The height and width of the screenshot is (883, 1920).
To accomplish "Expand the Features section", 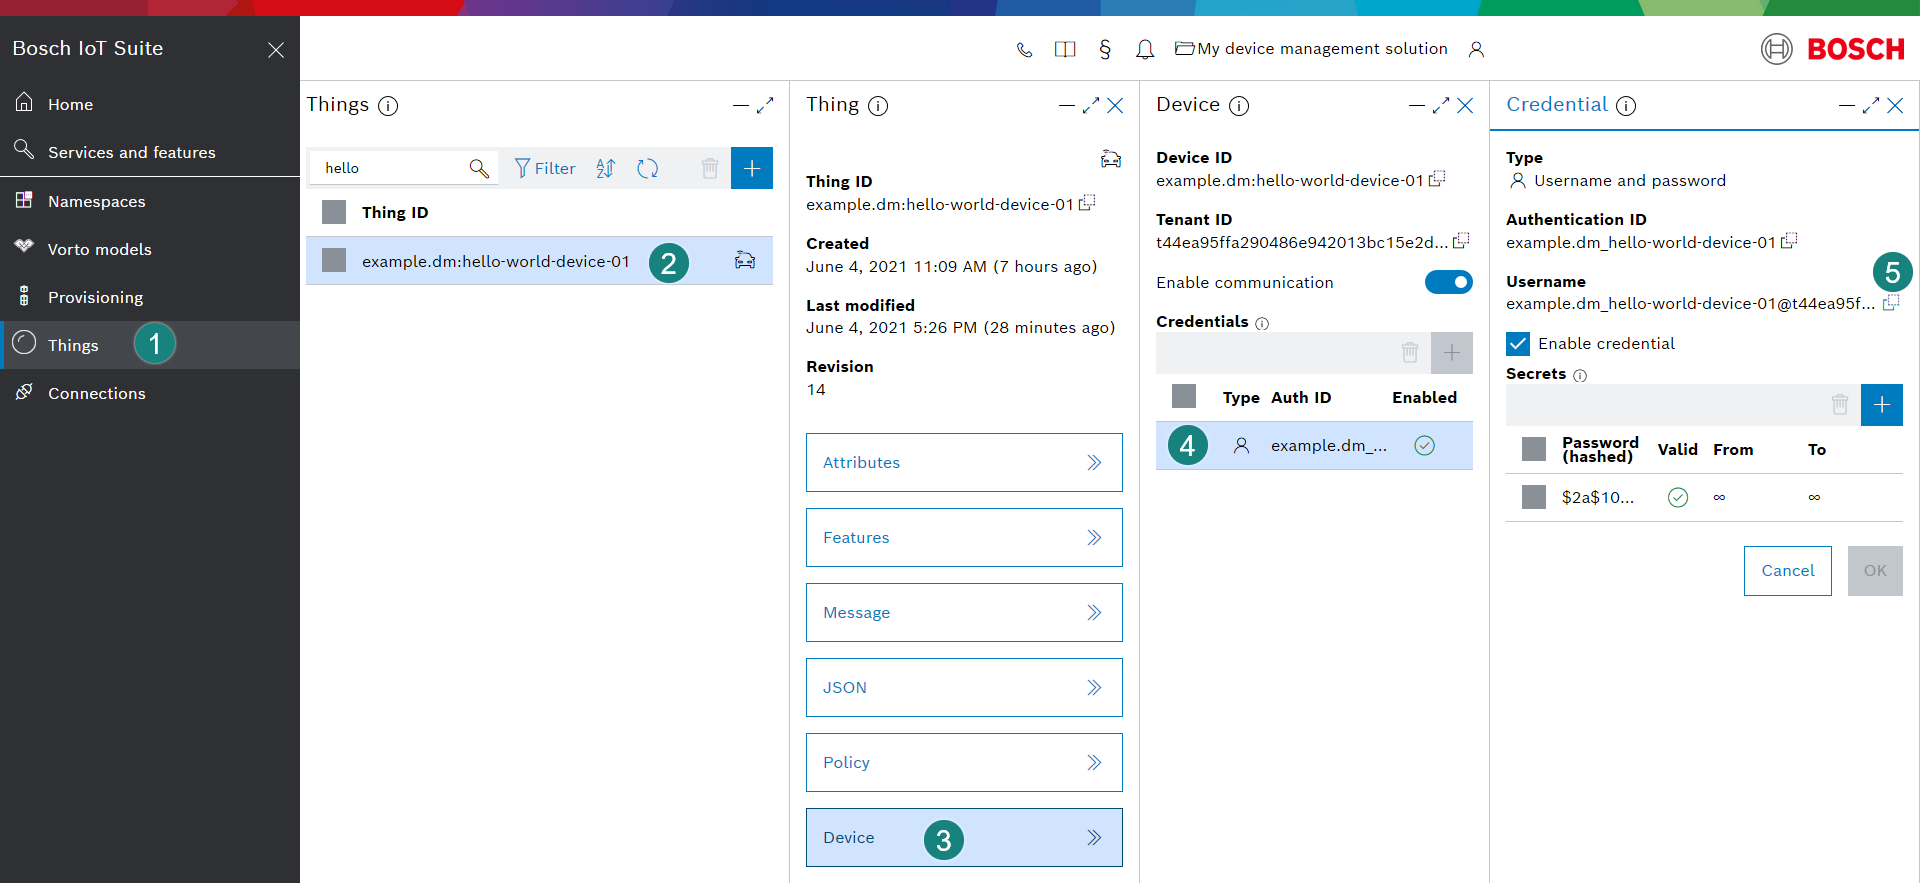I will [x=964, y=537].
